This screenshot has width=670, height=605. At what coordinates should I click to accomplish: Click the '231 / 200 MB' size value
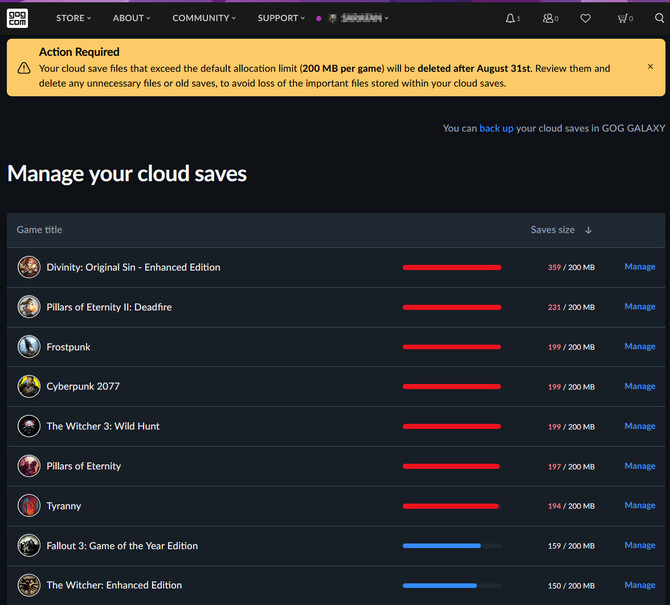click(571, 307)
